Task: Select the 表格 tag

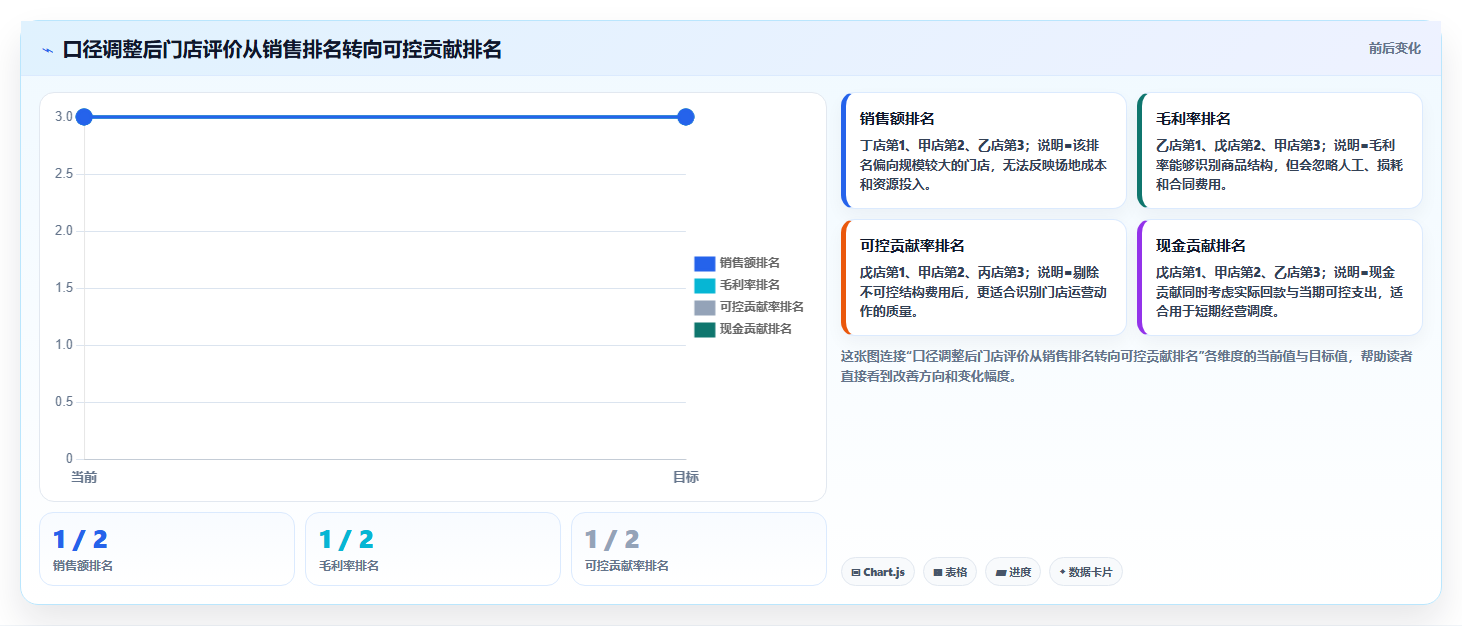Action: tap(950, 572)
